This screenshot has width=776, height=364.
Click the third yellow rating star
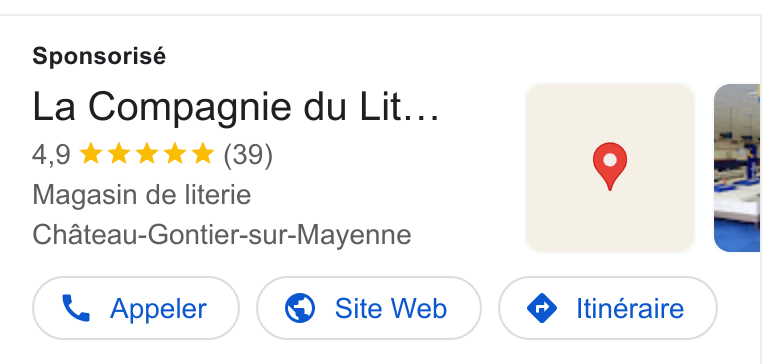click(146, 154)
